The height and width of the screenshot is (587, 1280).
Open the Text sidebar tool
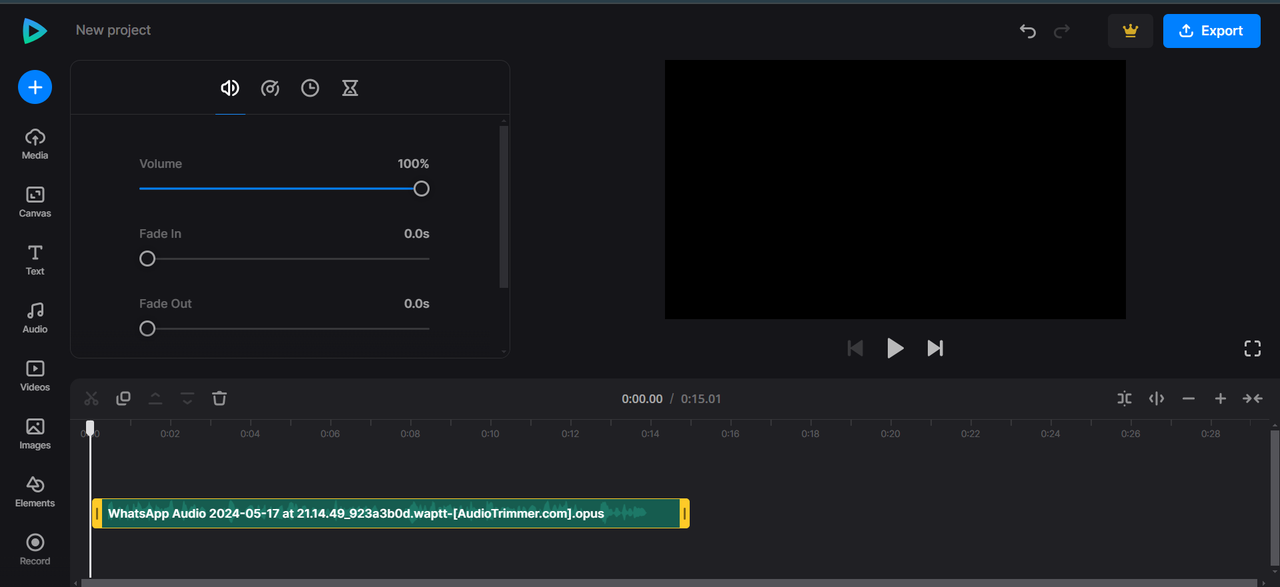point(35,260)
